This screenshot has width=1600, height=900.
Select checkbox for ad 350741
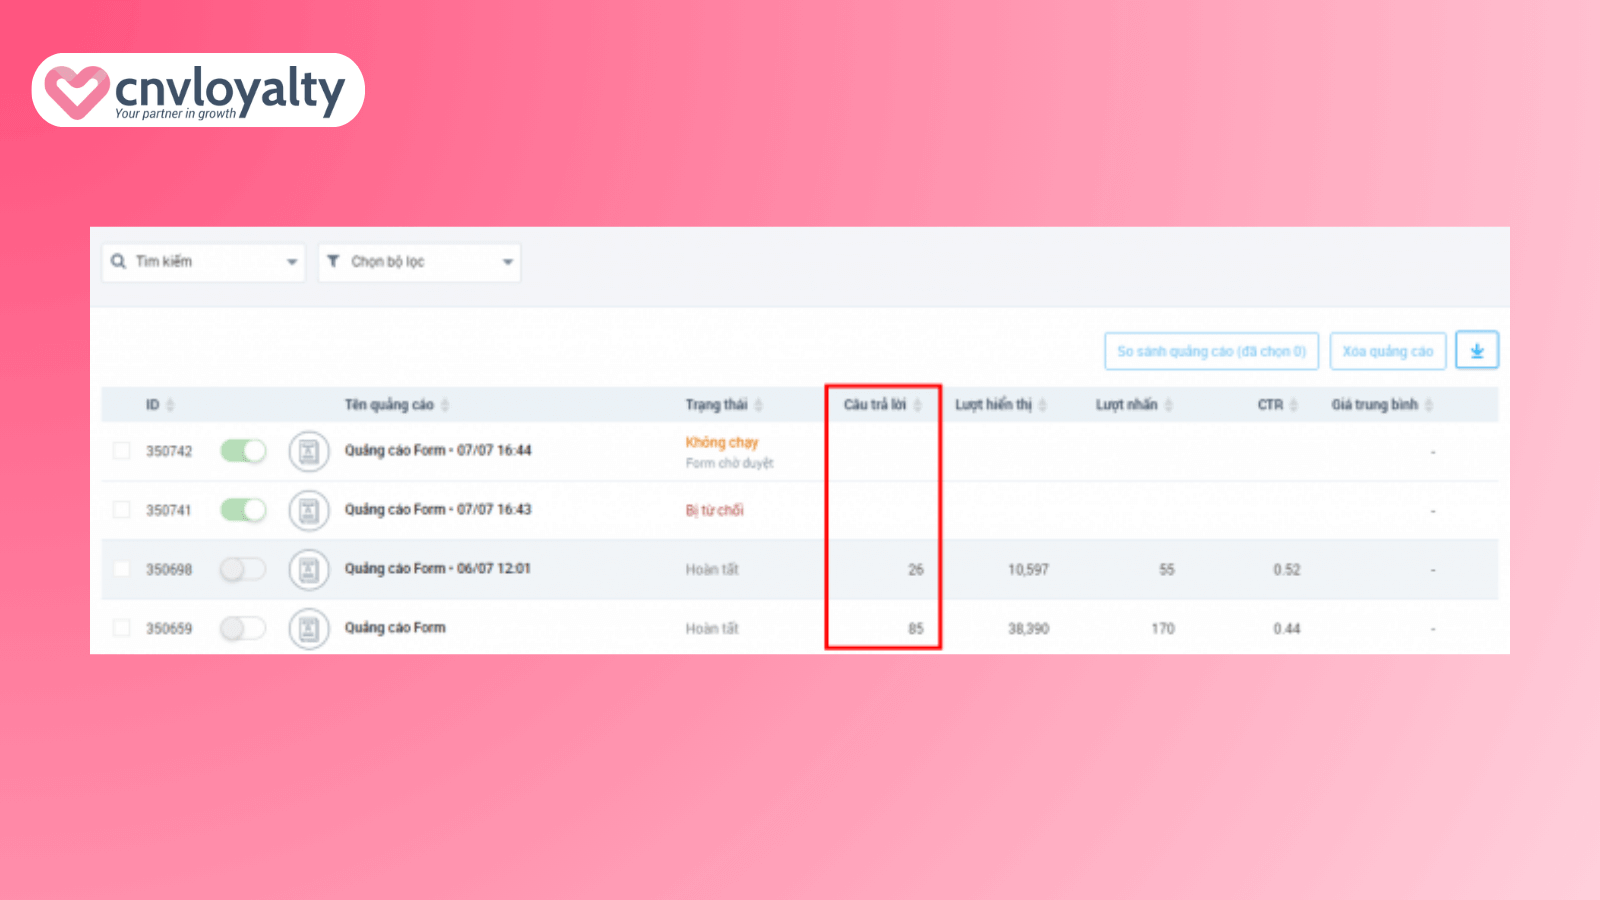coord(122,510)
